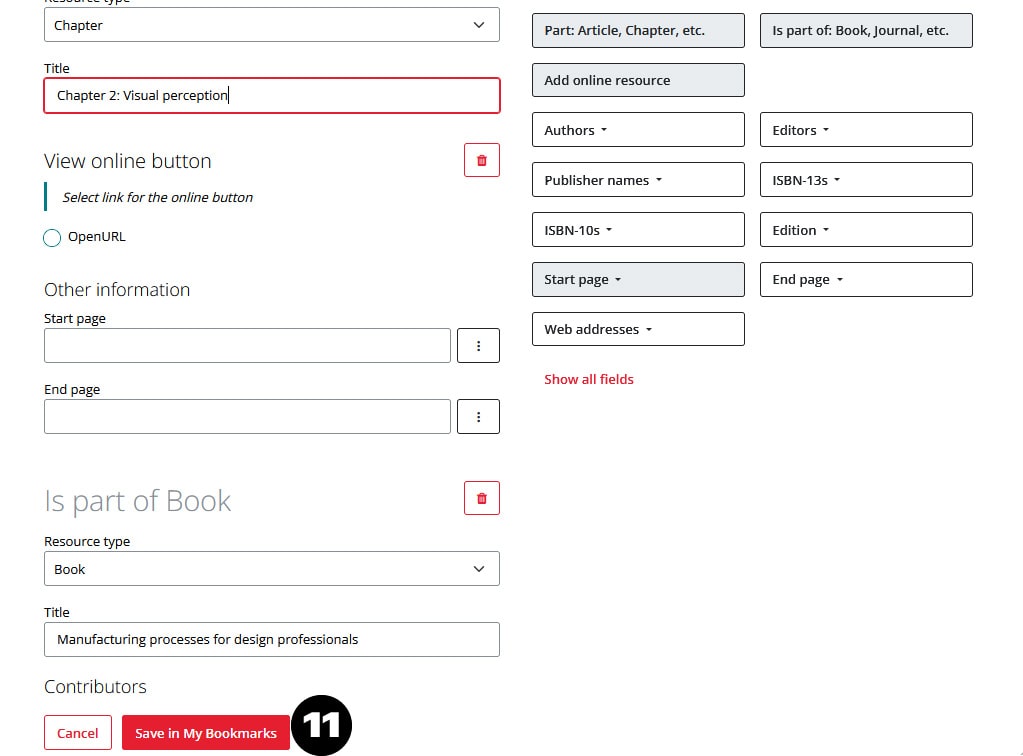Image resolution: width=1023 pixels, height=756 pixels.
Task: Expand the Editors field dropdown
Action: pos(865,130)
